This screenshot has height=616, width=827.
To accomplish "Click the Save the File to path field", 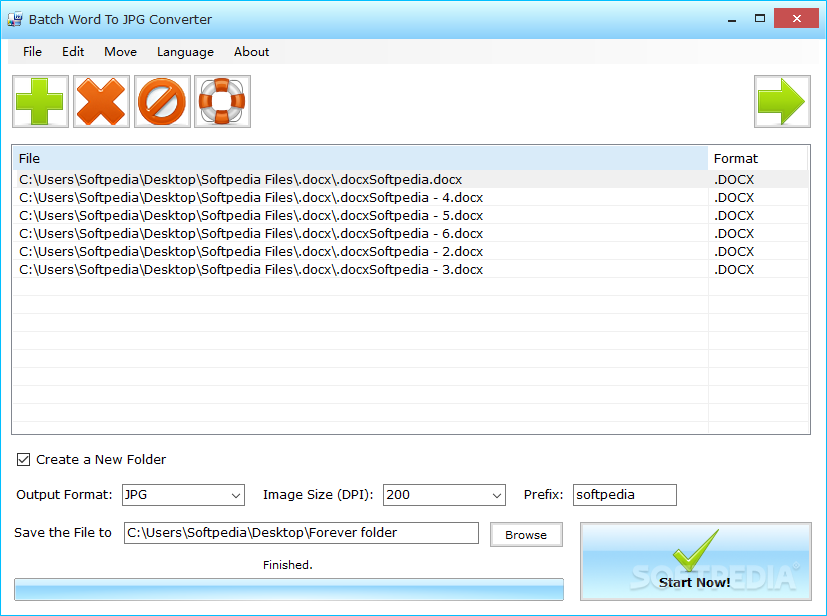I will coord(301,533).
